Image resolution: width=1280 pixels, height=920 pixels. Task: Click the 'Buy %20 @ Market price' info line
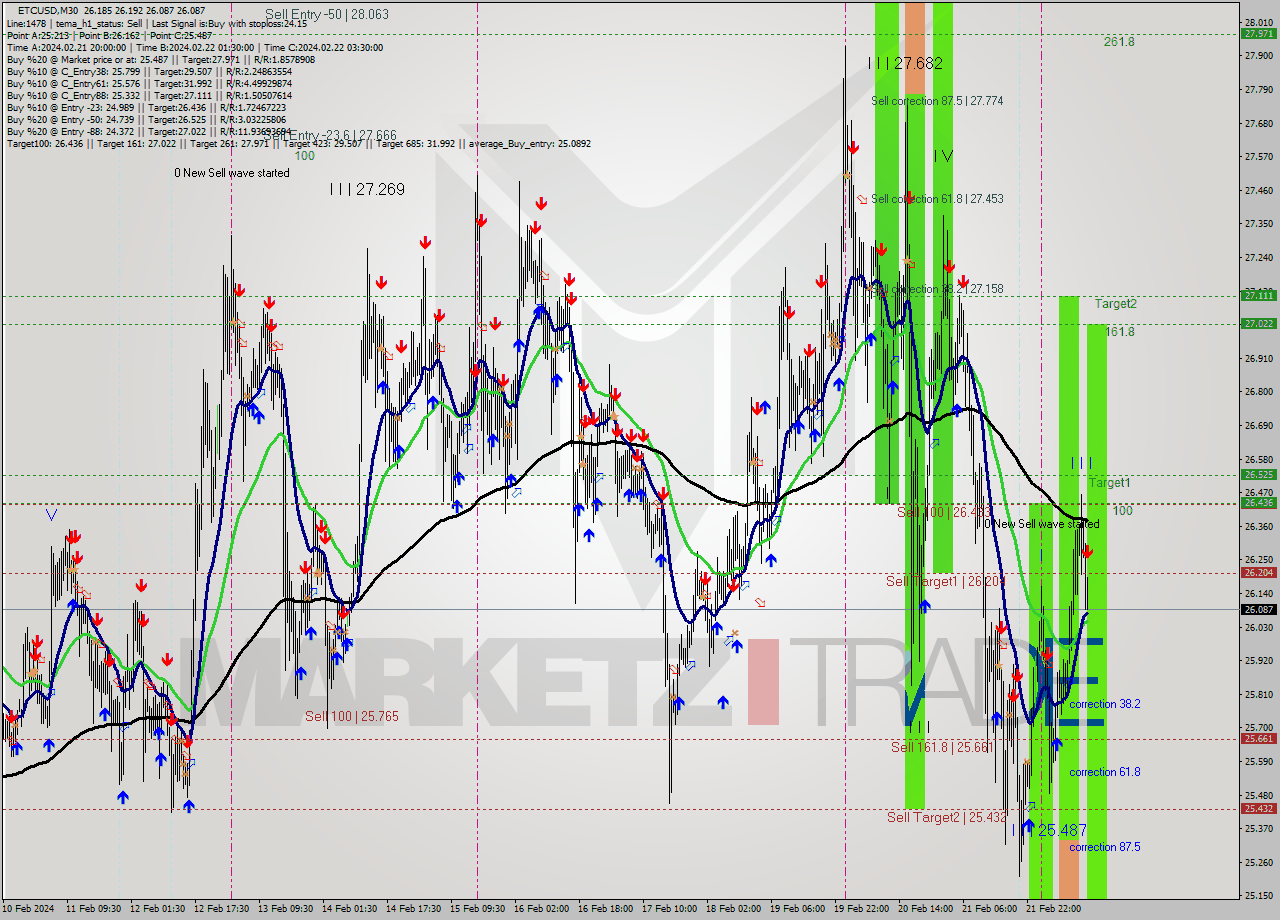161,59
